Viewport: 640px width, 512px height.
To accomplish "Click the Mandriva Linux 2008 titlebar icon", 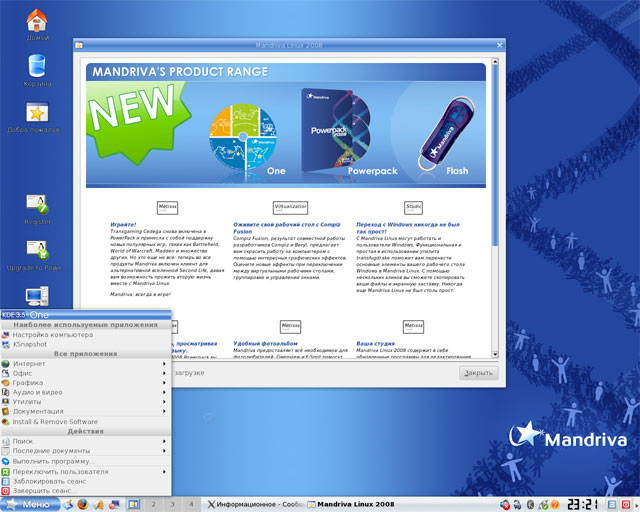I will pos(79,45).
